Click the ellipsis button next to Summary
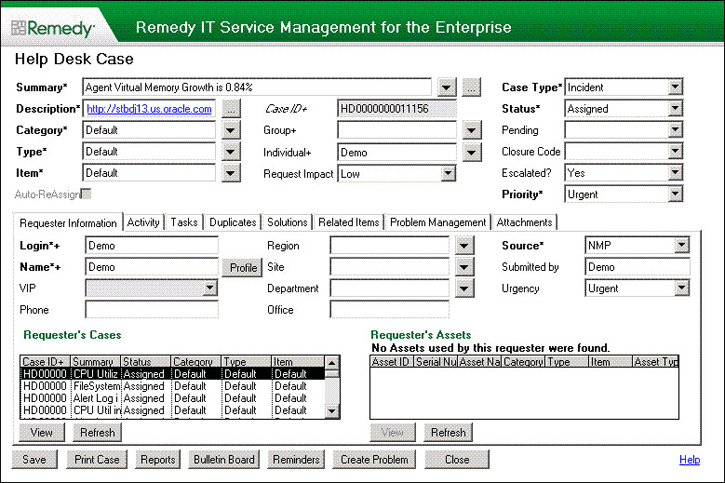 [472, 87]
